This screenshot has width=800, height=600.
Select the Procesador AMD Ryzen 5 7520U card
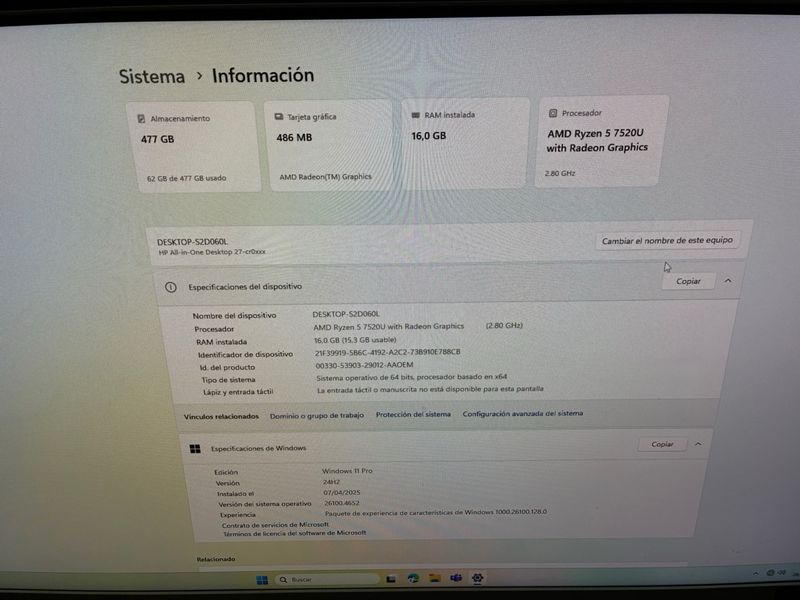pyautogui.click(x=602, y=141)
